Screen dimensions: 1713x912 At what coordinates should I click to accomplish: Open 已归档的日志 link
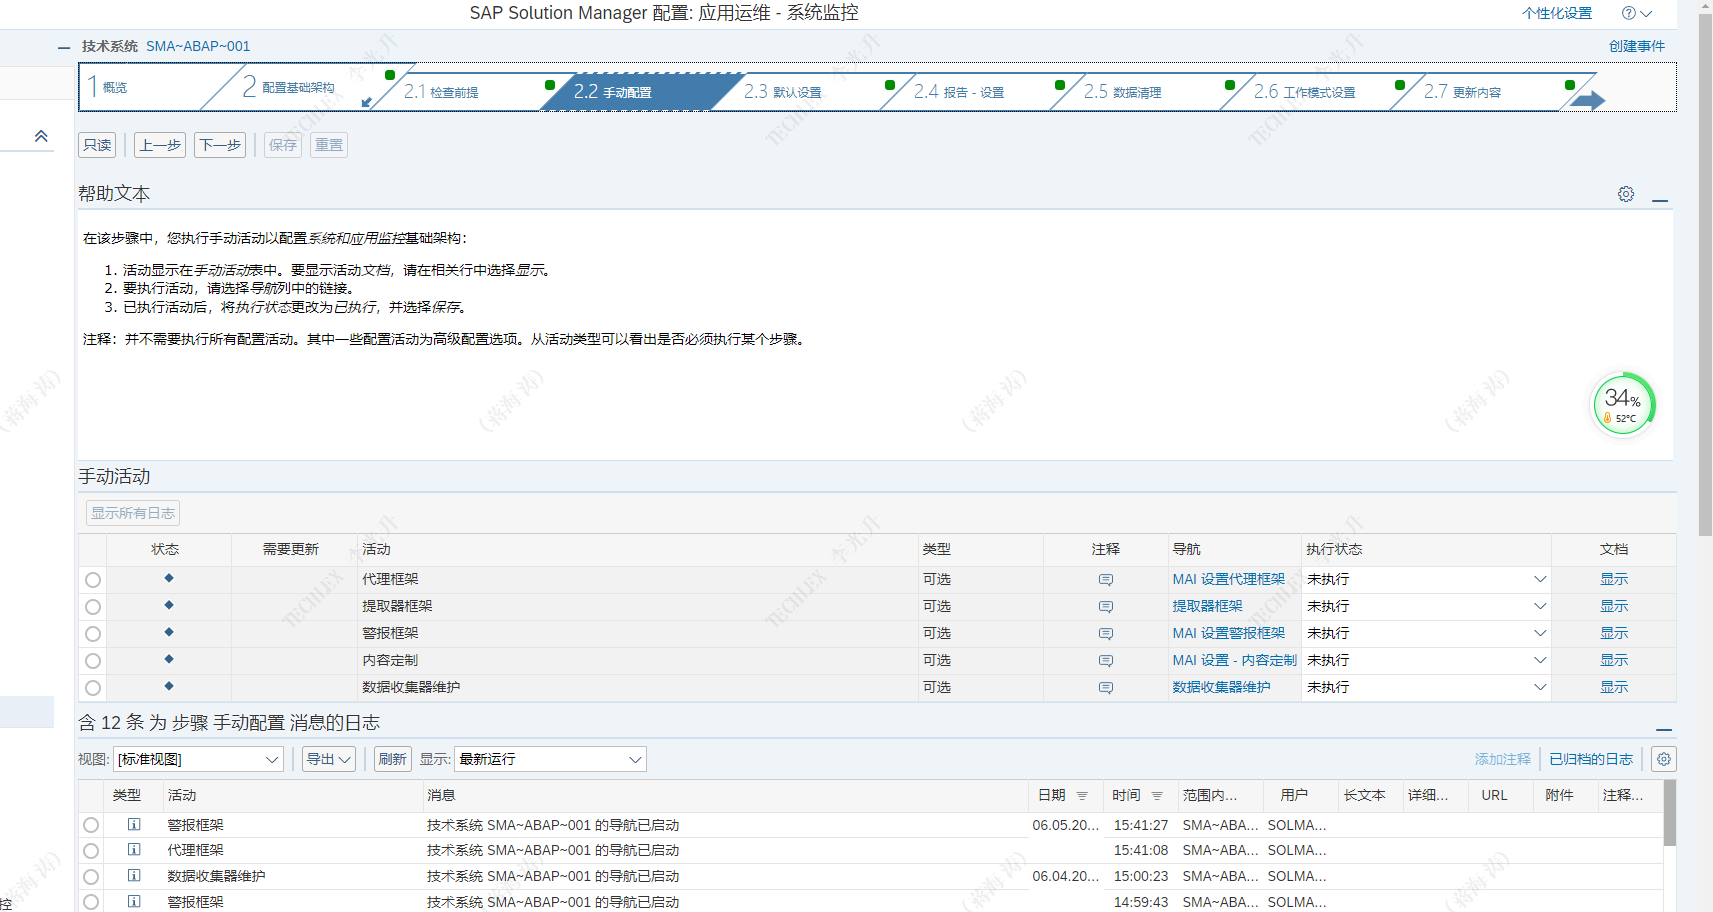click(1591, 759)
